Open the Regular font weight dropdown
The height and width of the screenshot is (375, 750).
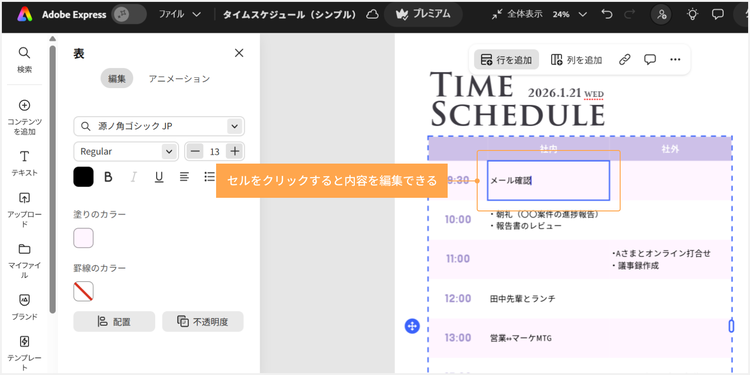[126, 152]
